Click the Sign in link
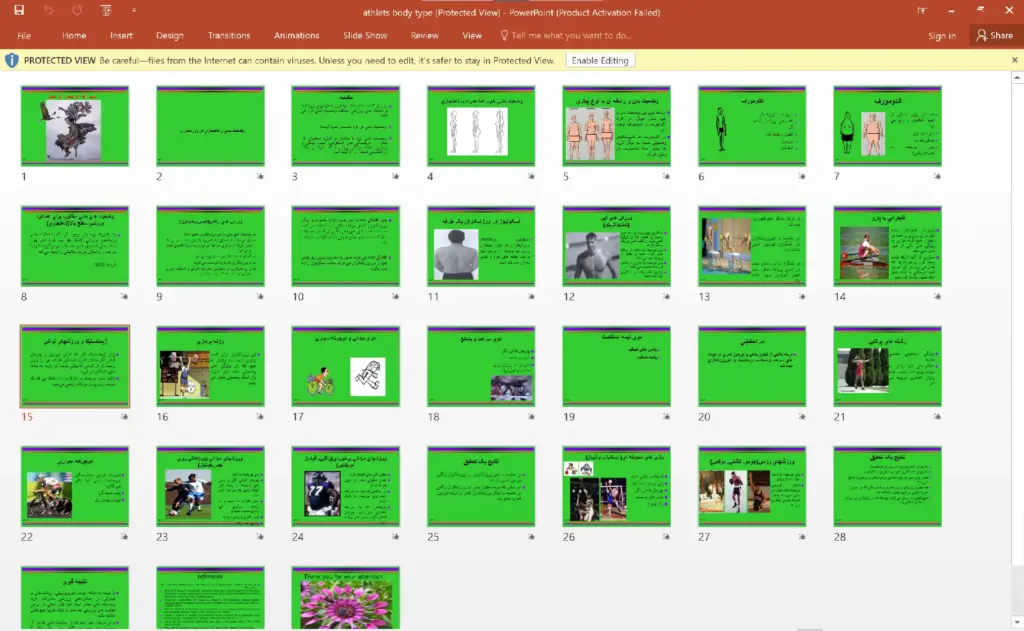 (x=941, y=35)
